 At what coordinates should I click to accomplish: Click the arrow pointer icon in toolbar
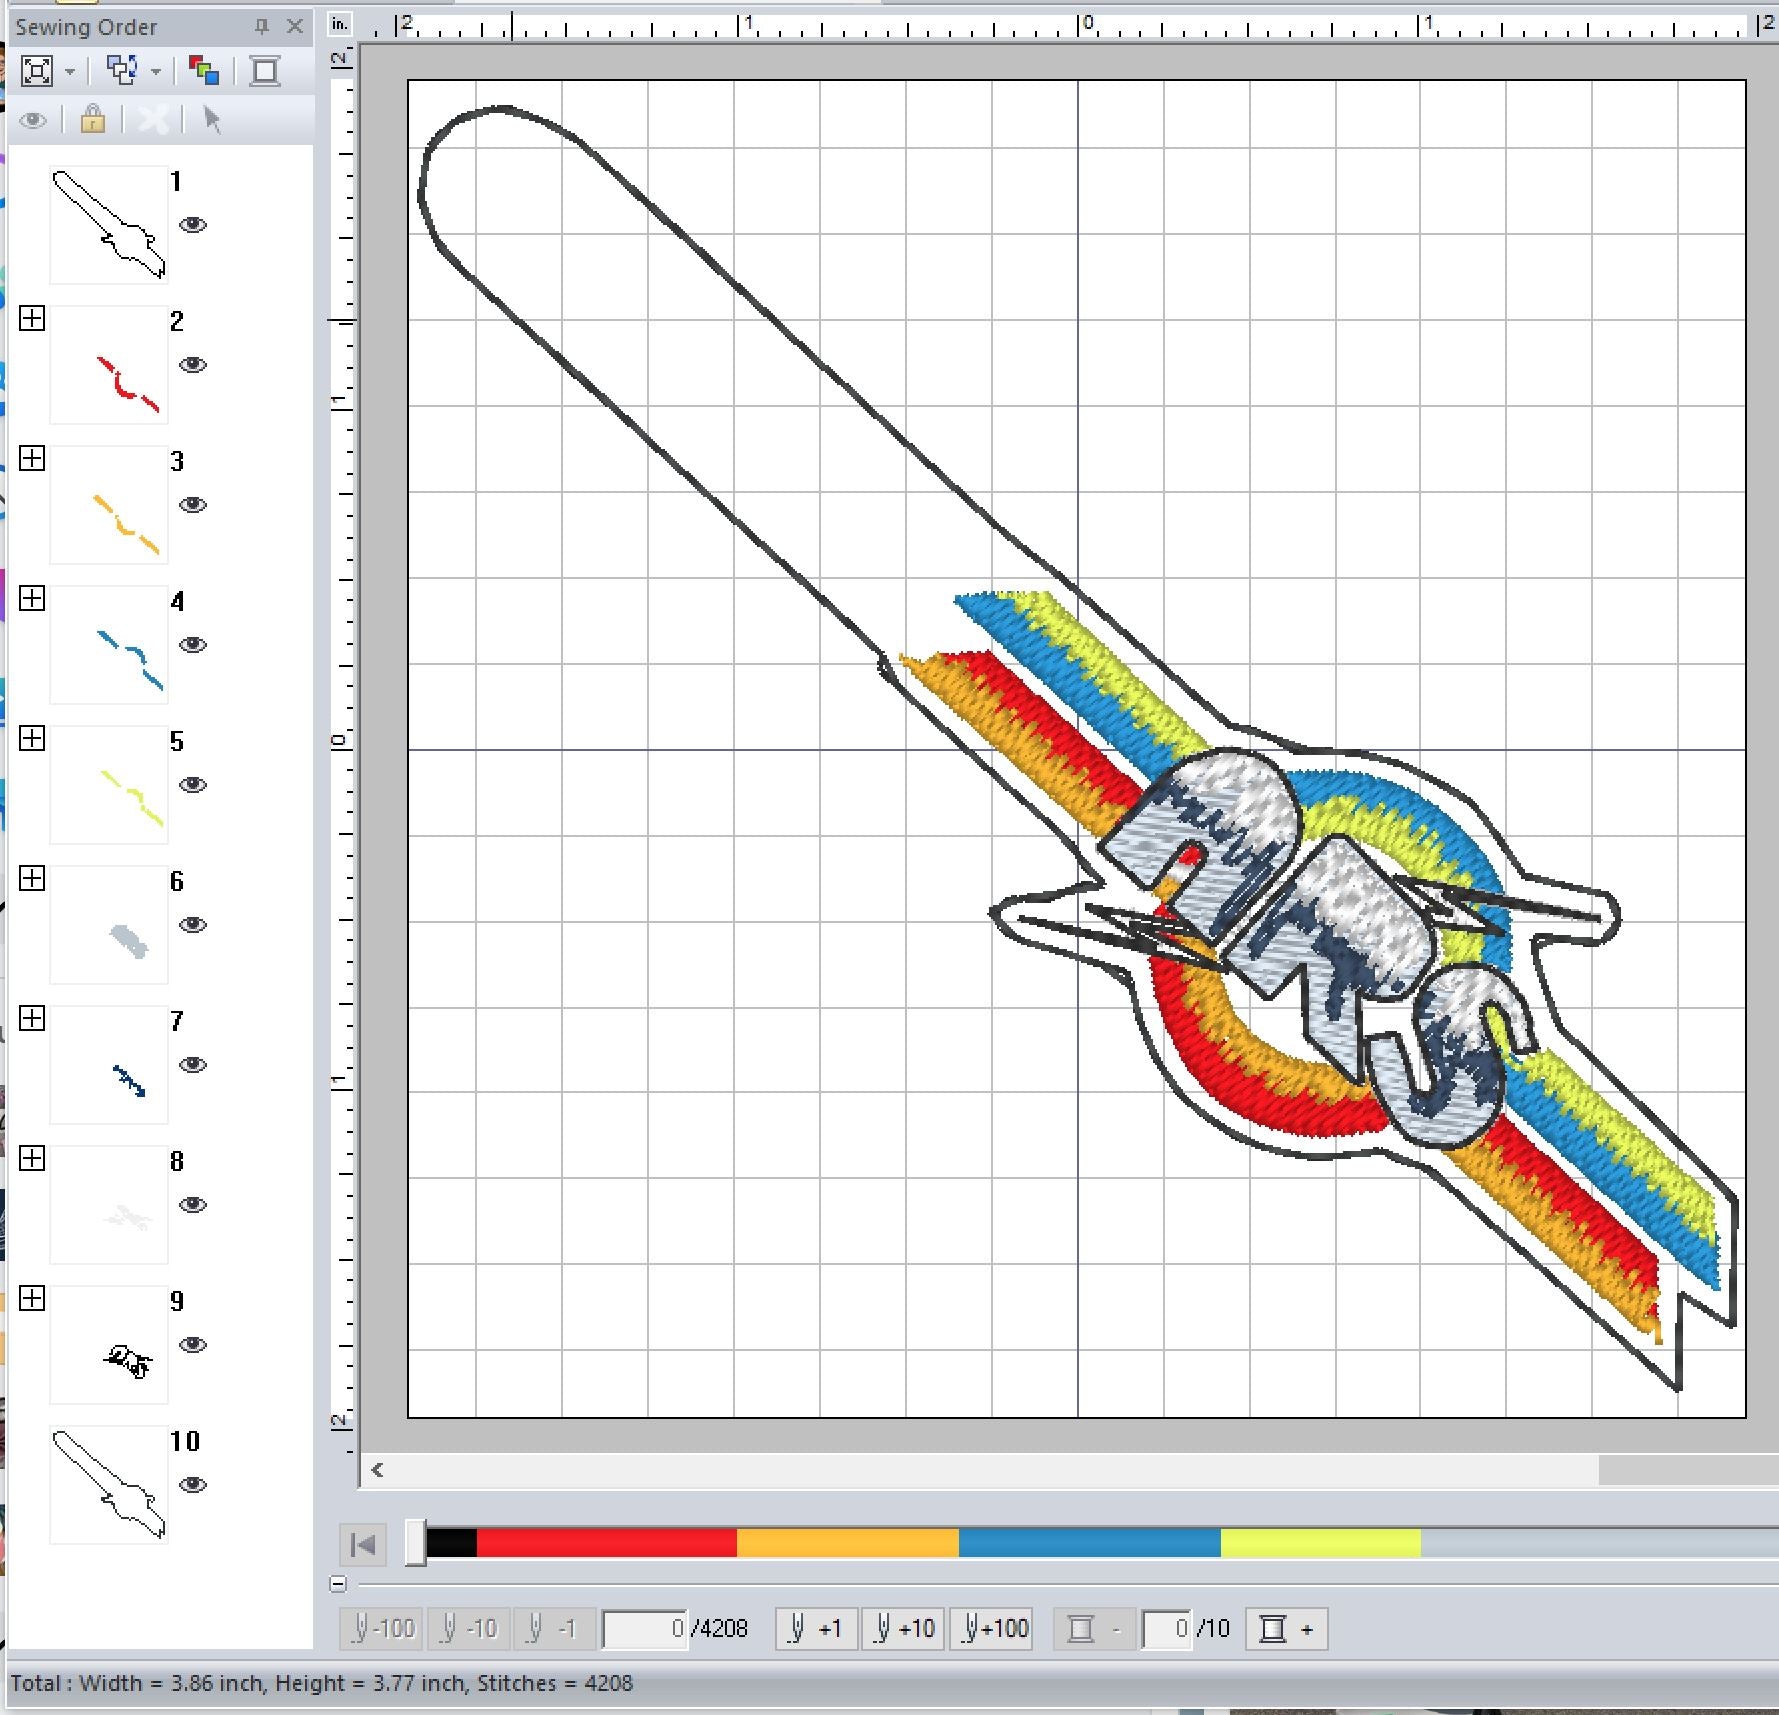pos(211,120)
